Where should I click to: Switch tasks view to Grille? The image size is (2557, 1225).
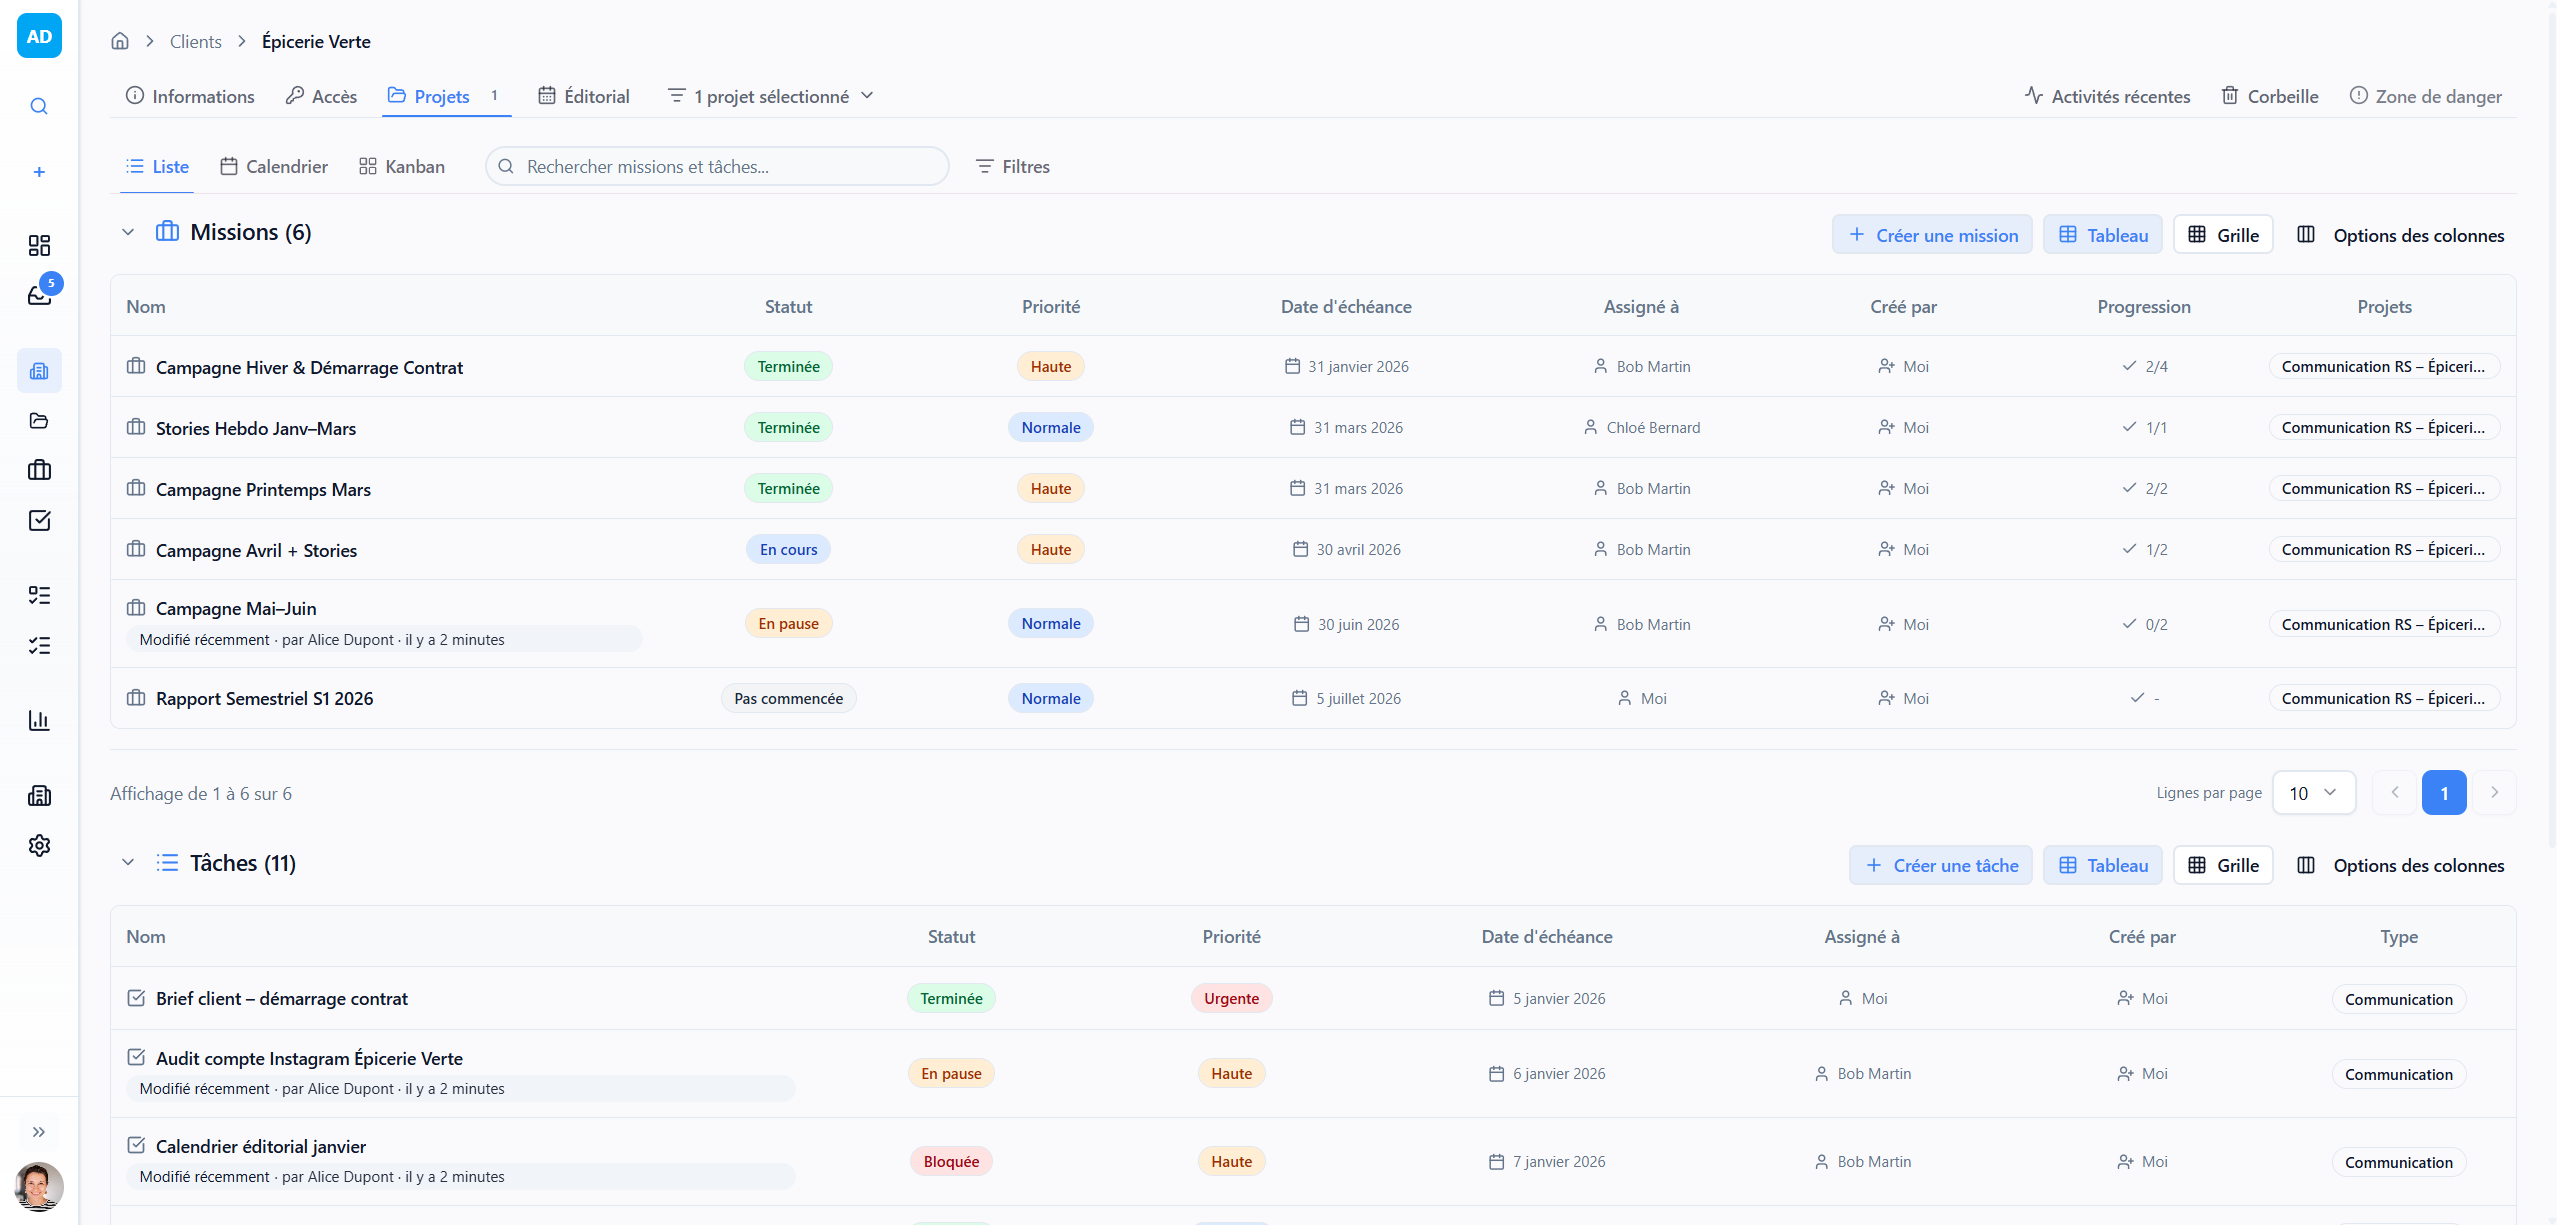click(2223, 865)
